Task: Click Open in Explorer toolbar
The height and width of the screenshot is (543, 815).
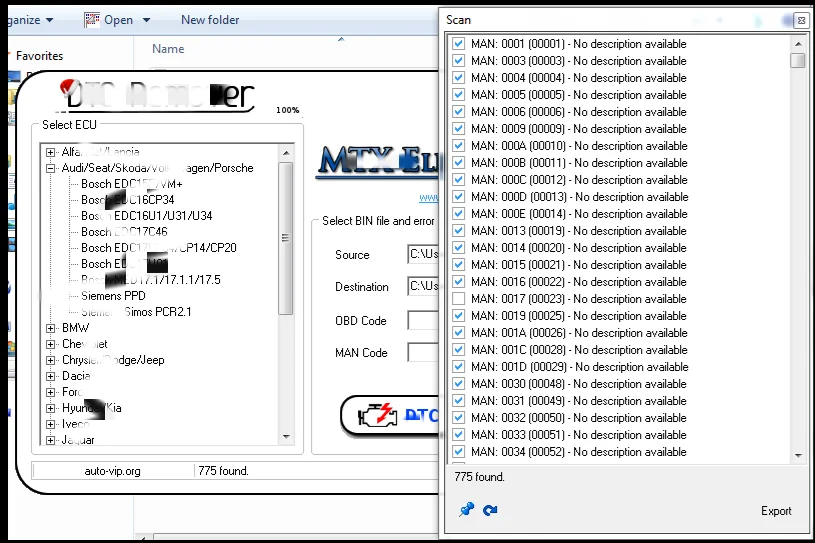Action: pyautogui.click(x=119, y=20)
